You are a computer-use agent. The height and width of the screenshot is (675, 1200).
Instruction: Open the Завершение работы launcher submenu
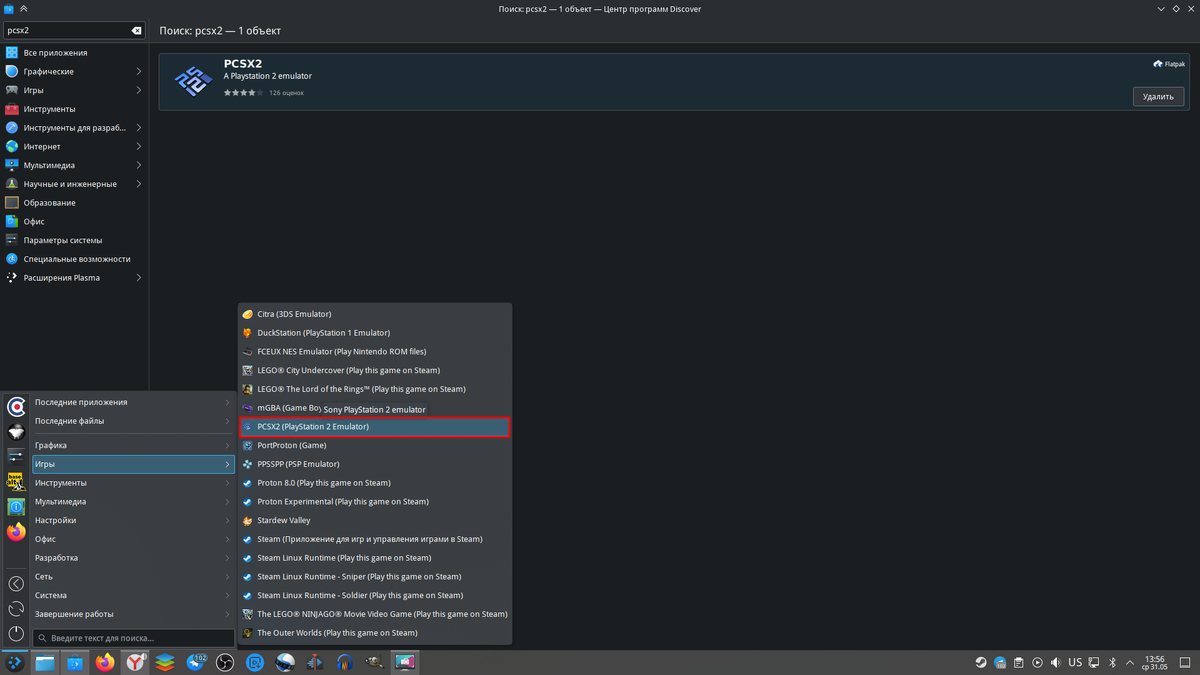(x=133, y=614)
